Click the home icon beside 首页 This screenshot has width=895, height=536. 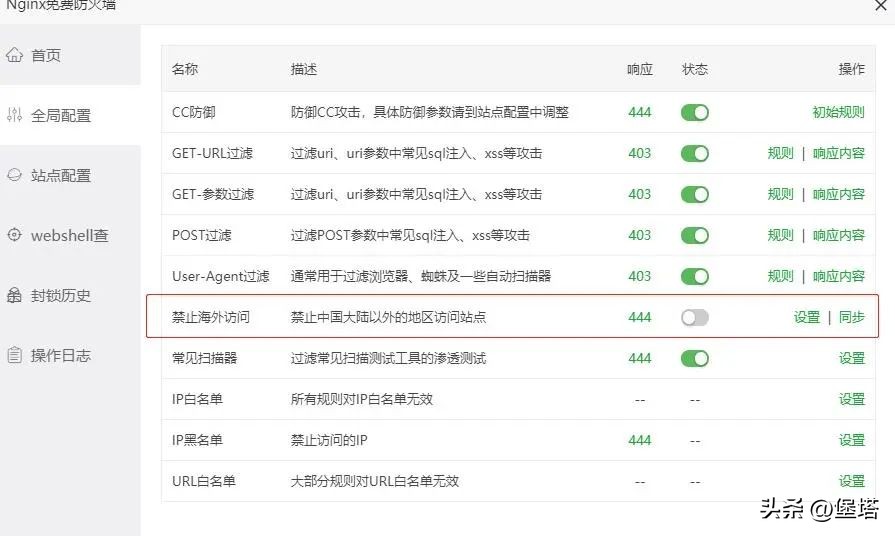(x=14, y=55)
